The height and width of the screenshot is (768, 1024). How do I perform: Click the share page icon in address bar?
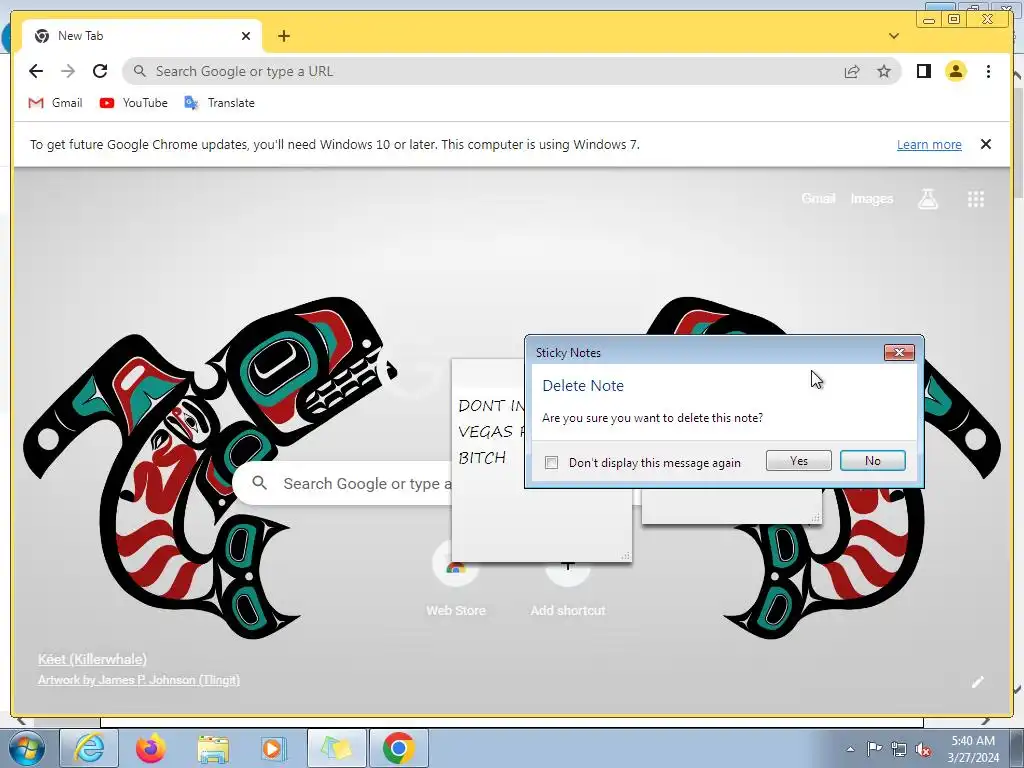pos(852,72)
